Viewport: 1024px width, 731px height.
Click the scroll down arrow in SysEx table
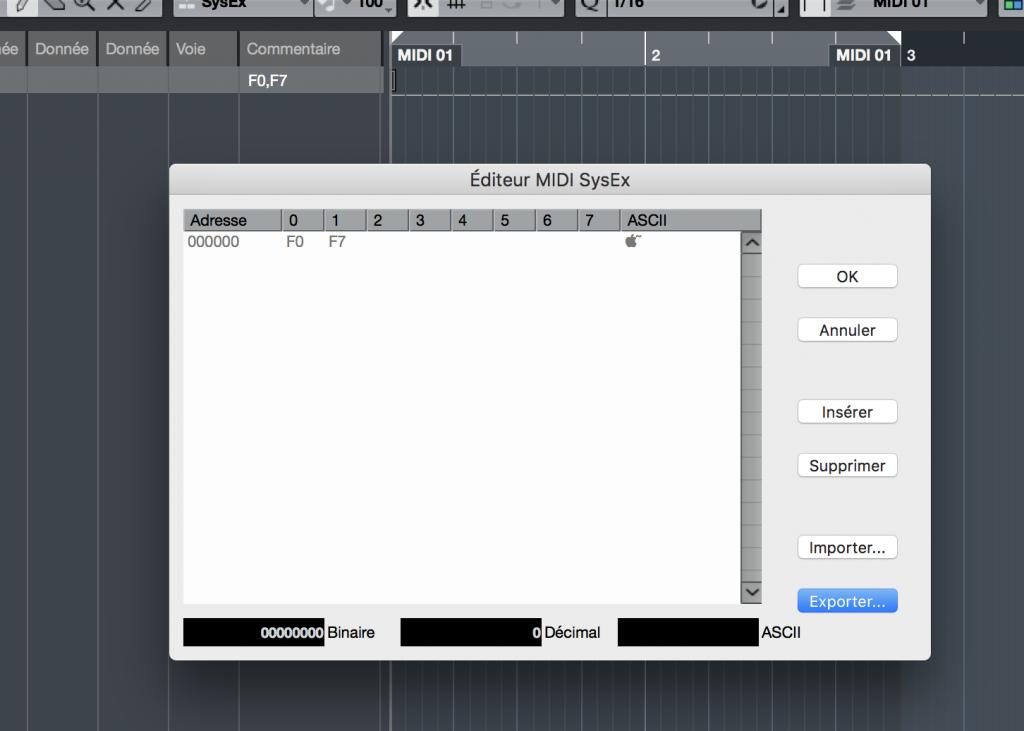click(751, 592)
